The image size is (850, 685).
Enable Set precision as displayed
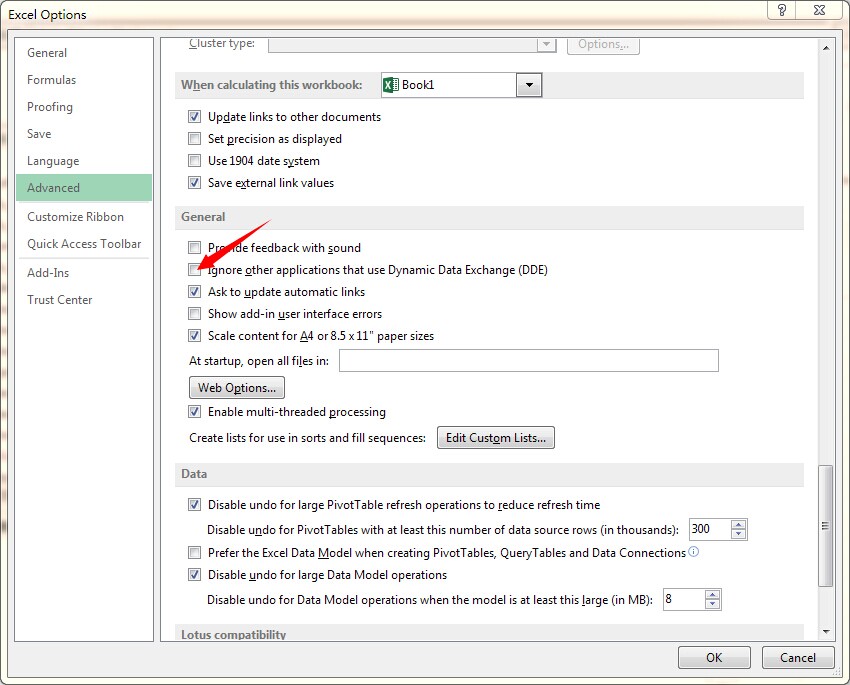coord(194,139)
